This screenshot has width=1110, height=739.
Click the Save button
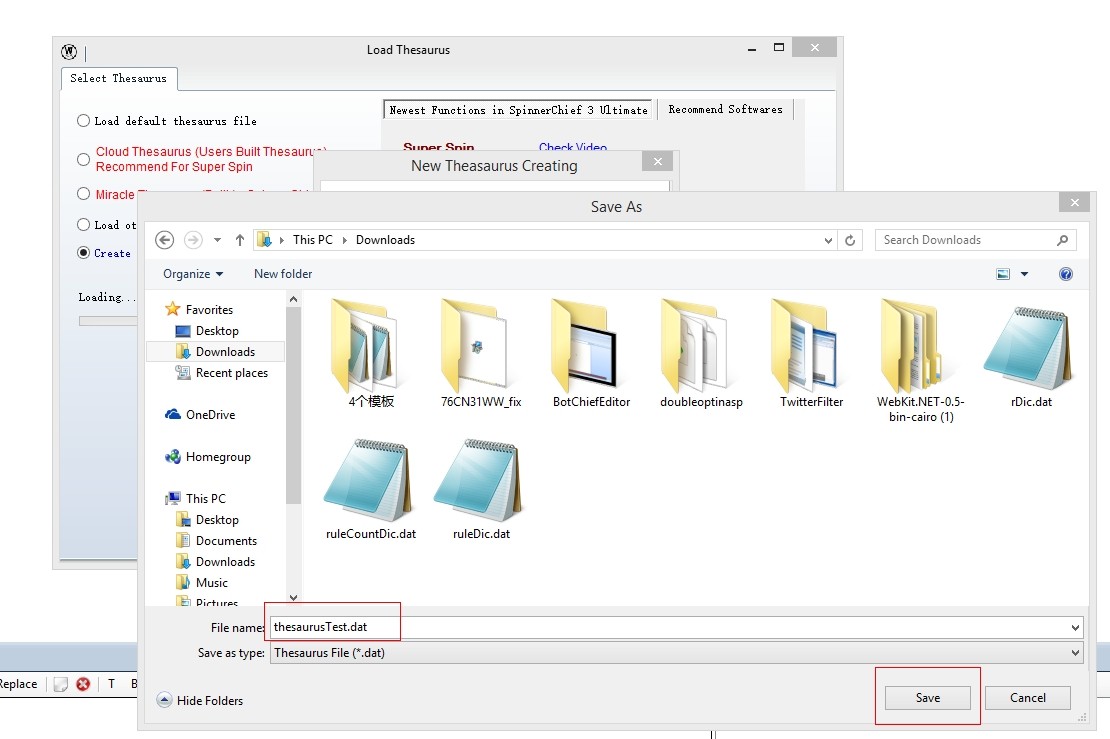click(927, 698)
